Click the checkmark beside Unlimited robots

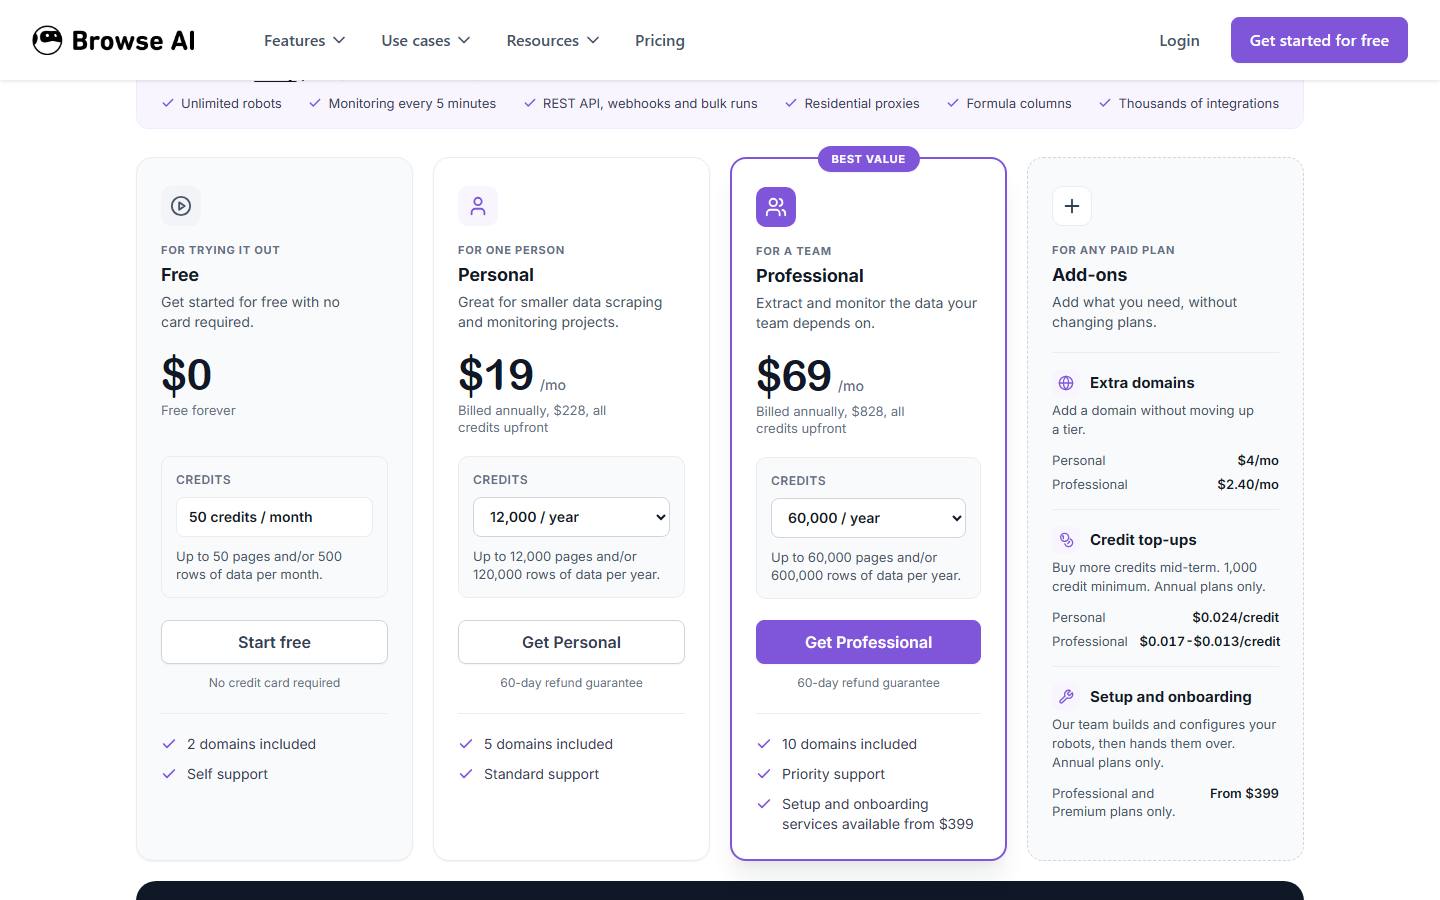point(168,103)
